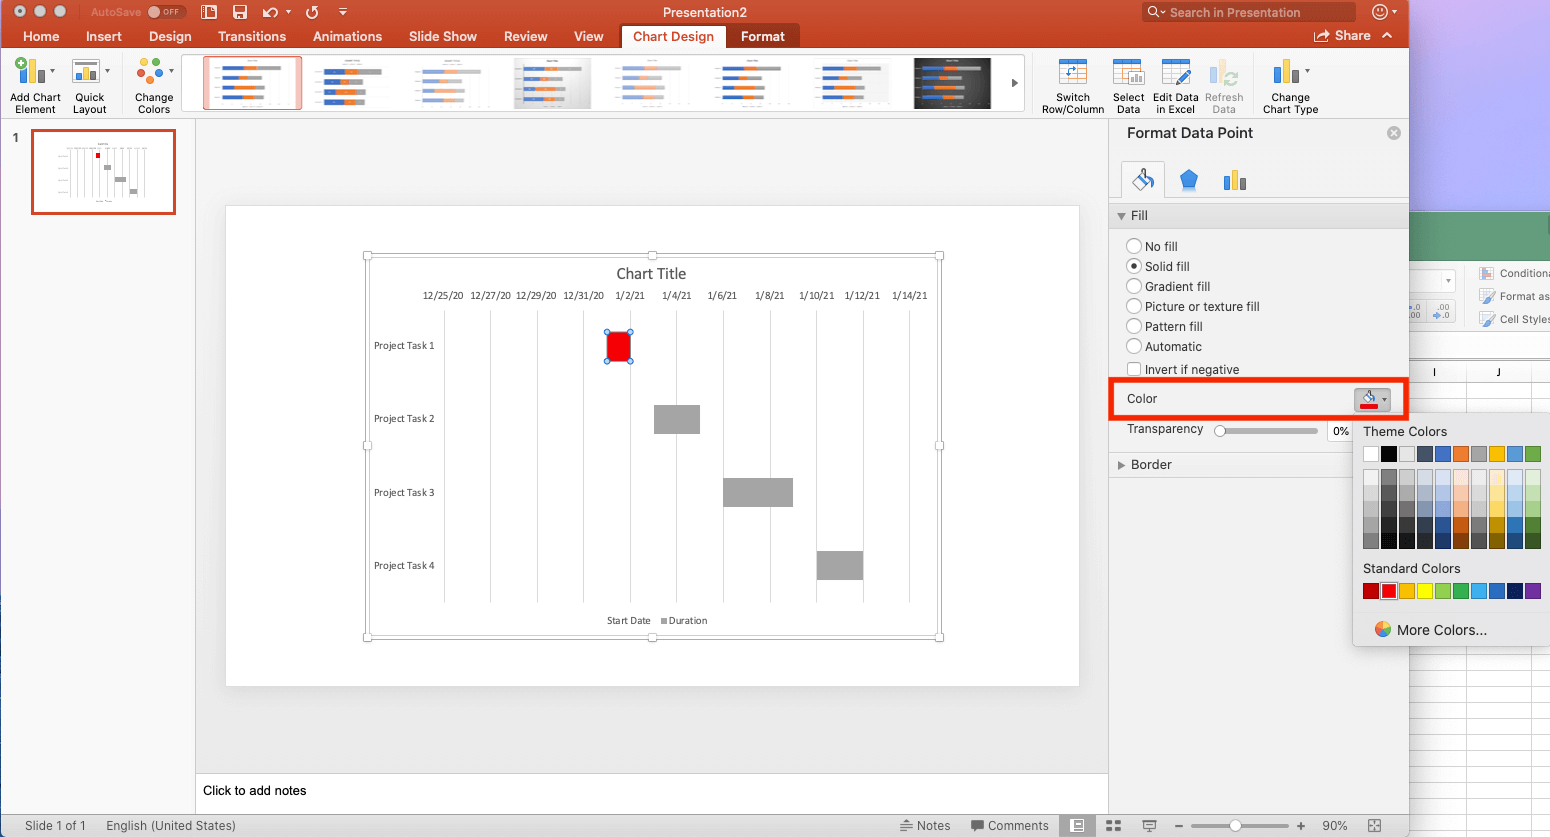Image resolution: width=1550 pixels, height=837 pixels.
Task: Toggle the AutoSave switch
Action: coord(166,12)
